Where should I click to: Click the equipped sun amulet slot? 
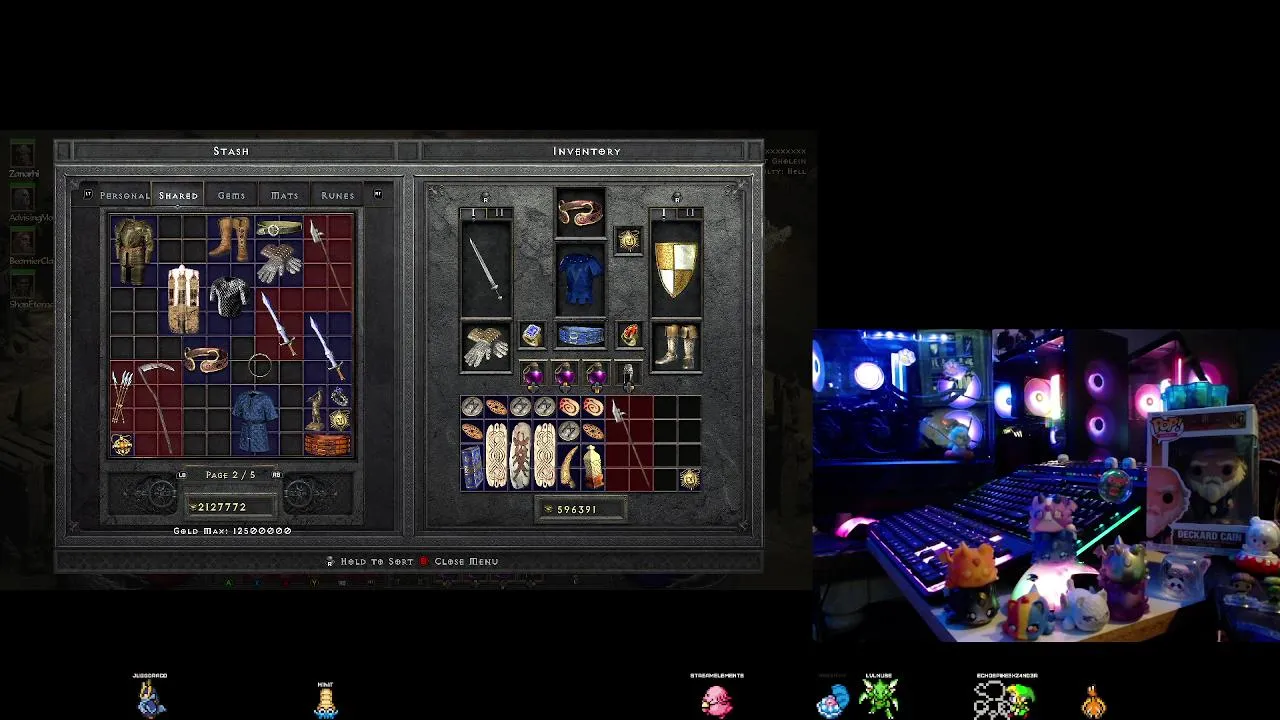(x=628, y=240)
